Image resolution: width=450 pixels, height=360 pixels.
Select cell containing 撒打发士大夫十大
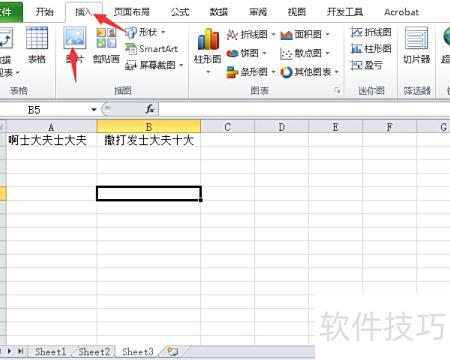(149, 140)
